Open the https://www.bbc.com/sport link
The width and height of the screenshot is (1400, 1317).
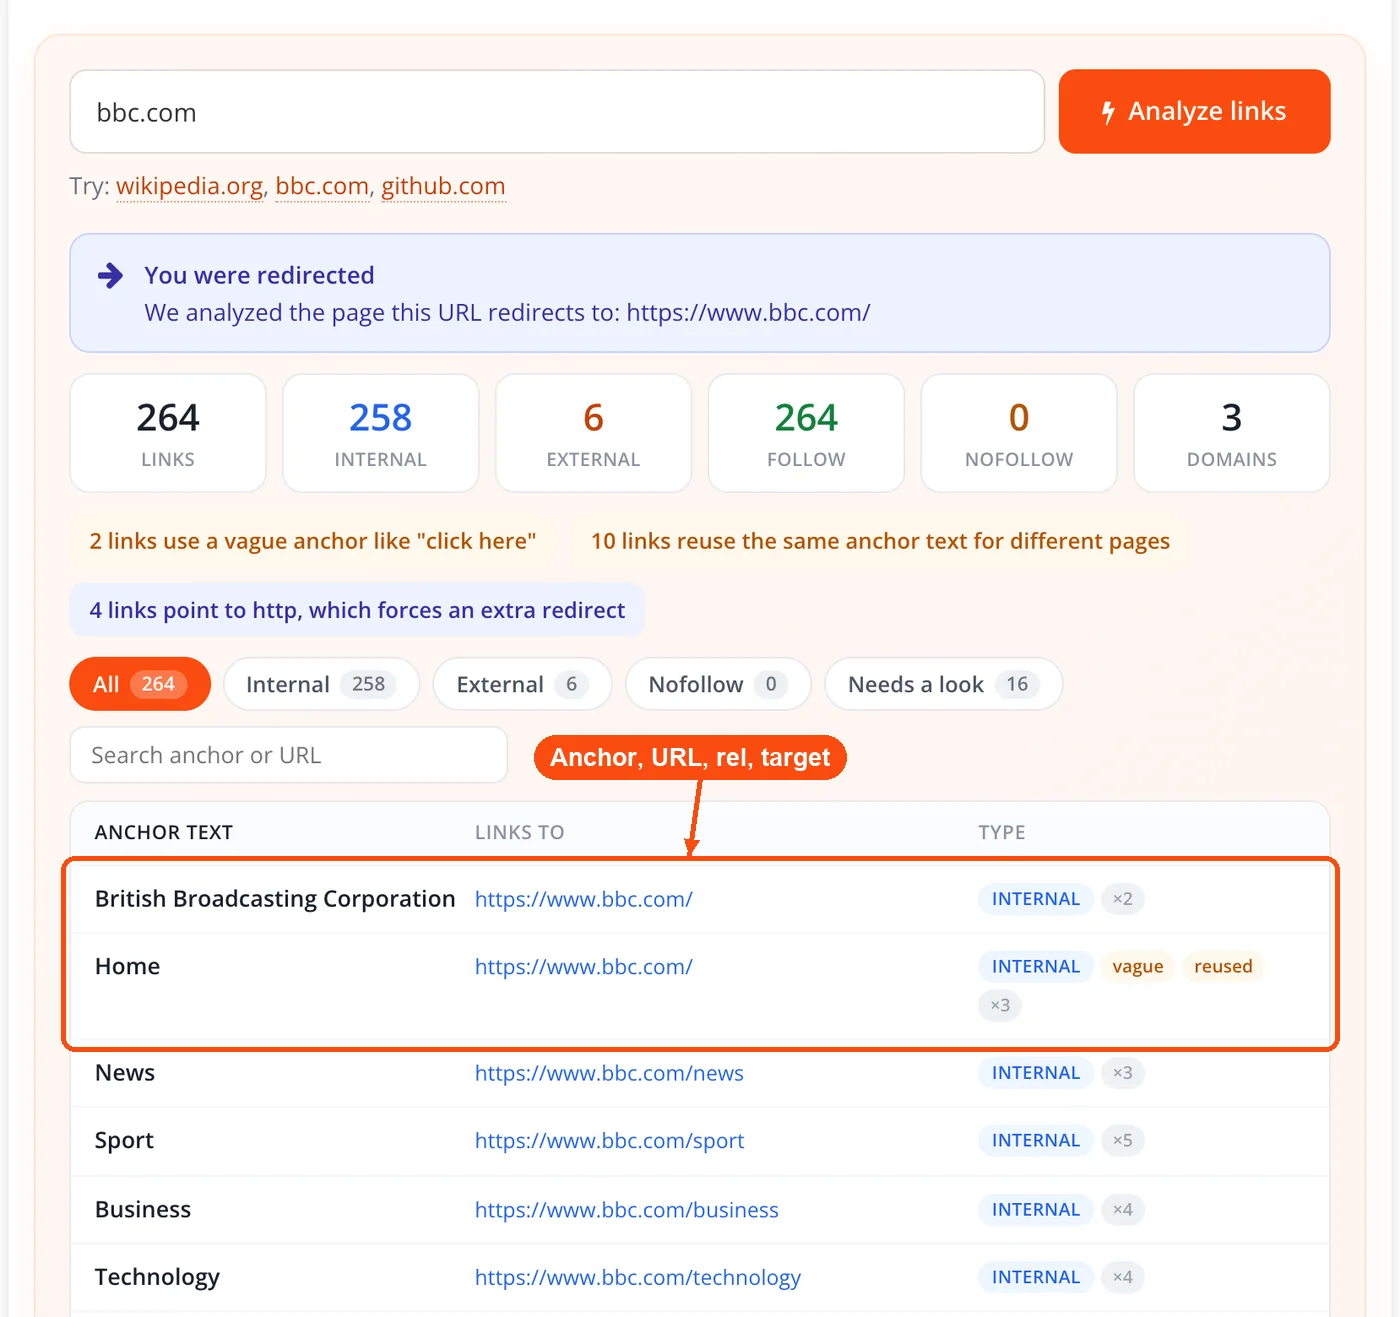click(x=609, y=1141)
